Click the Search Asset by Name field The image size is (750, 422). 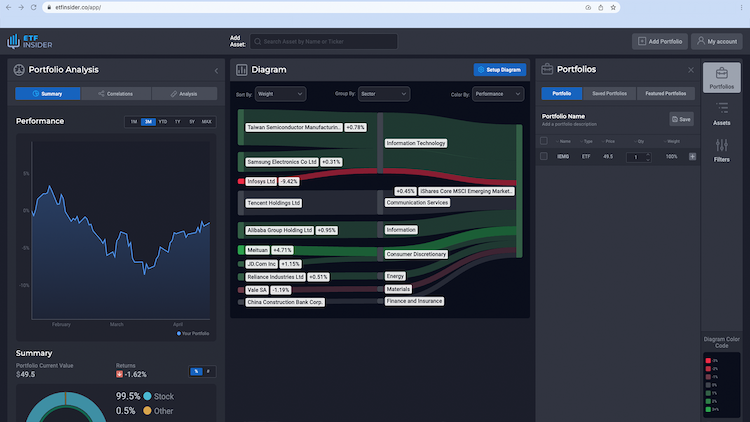point(323,42)
